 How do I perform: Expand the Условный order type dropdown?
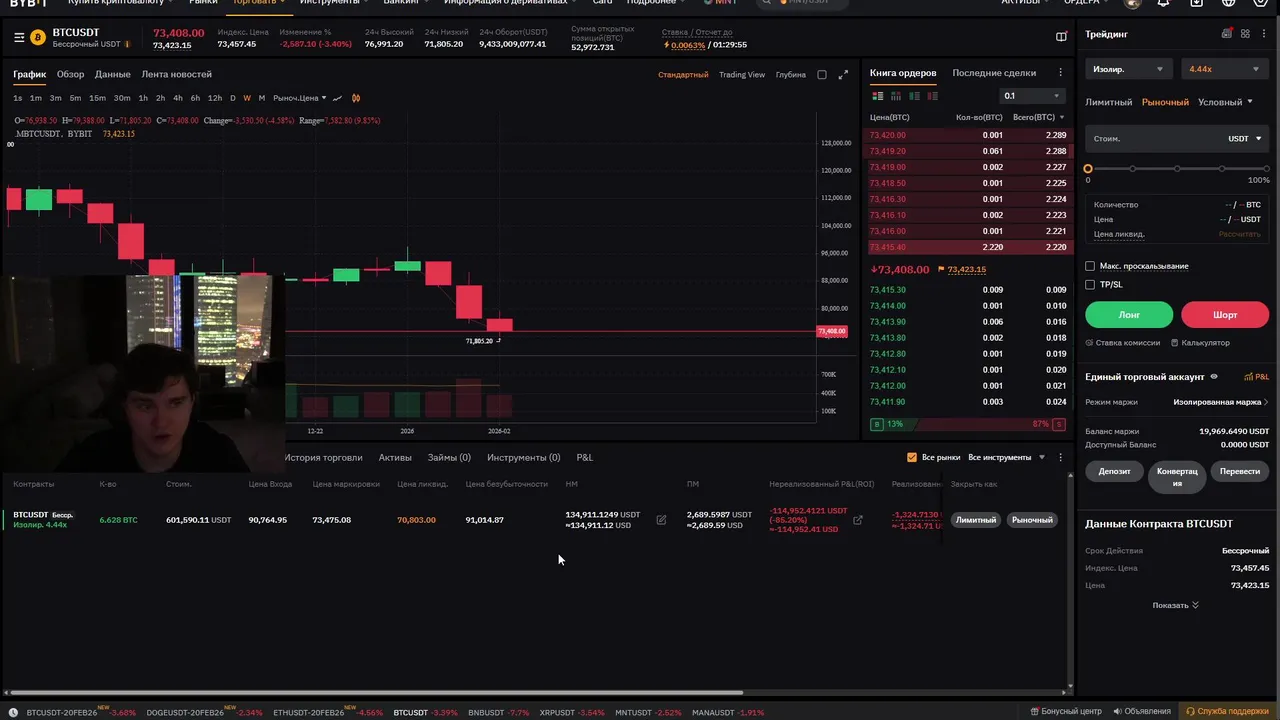[1225, 102]
